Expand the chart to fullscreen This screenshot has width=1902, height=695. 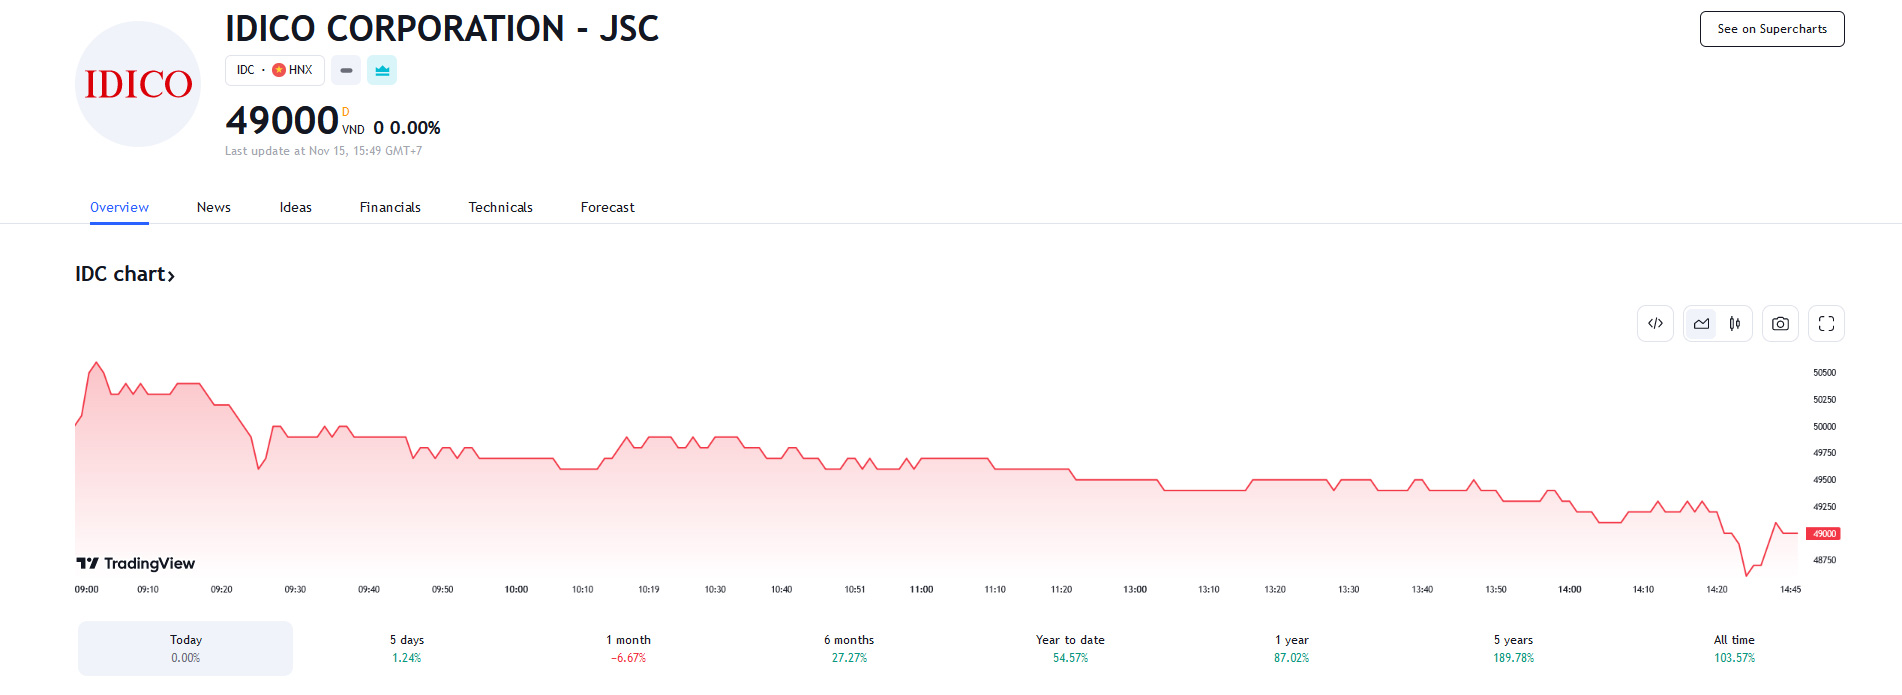[x=1826, y=324]
